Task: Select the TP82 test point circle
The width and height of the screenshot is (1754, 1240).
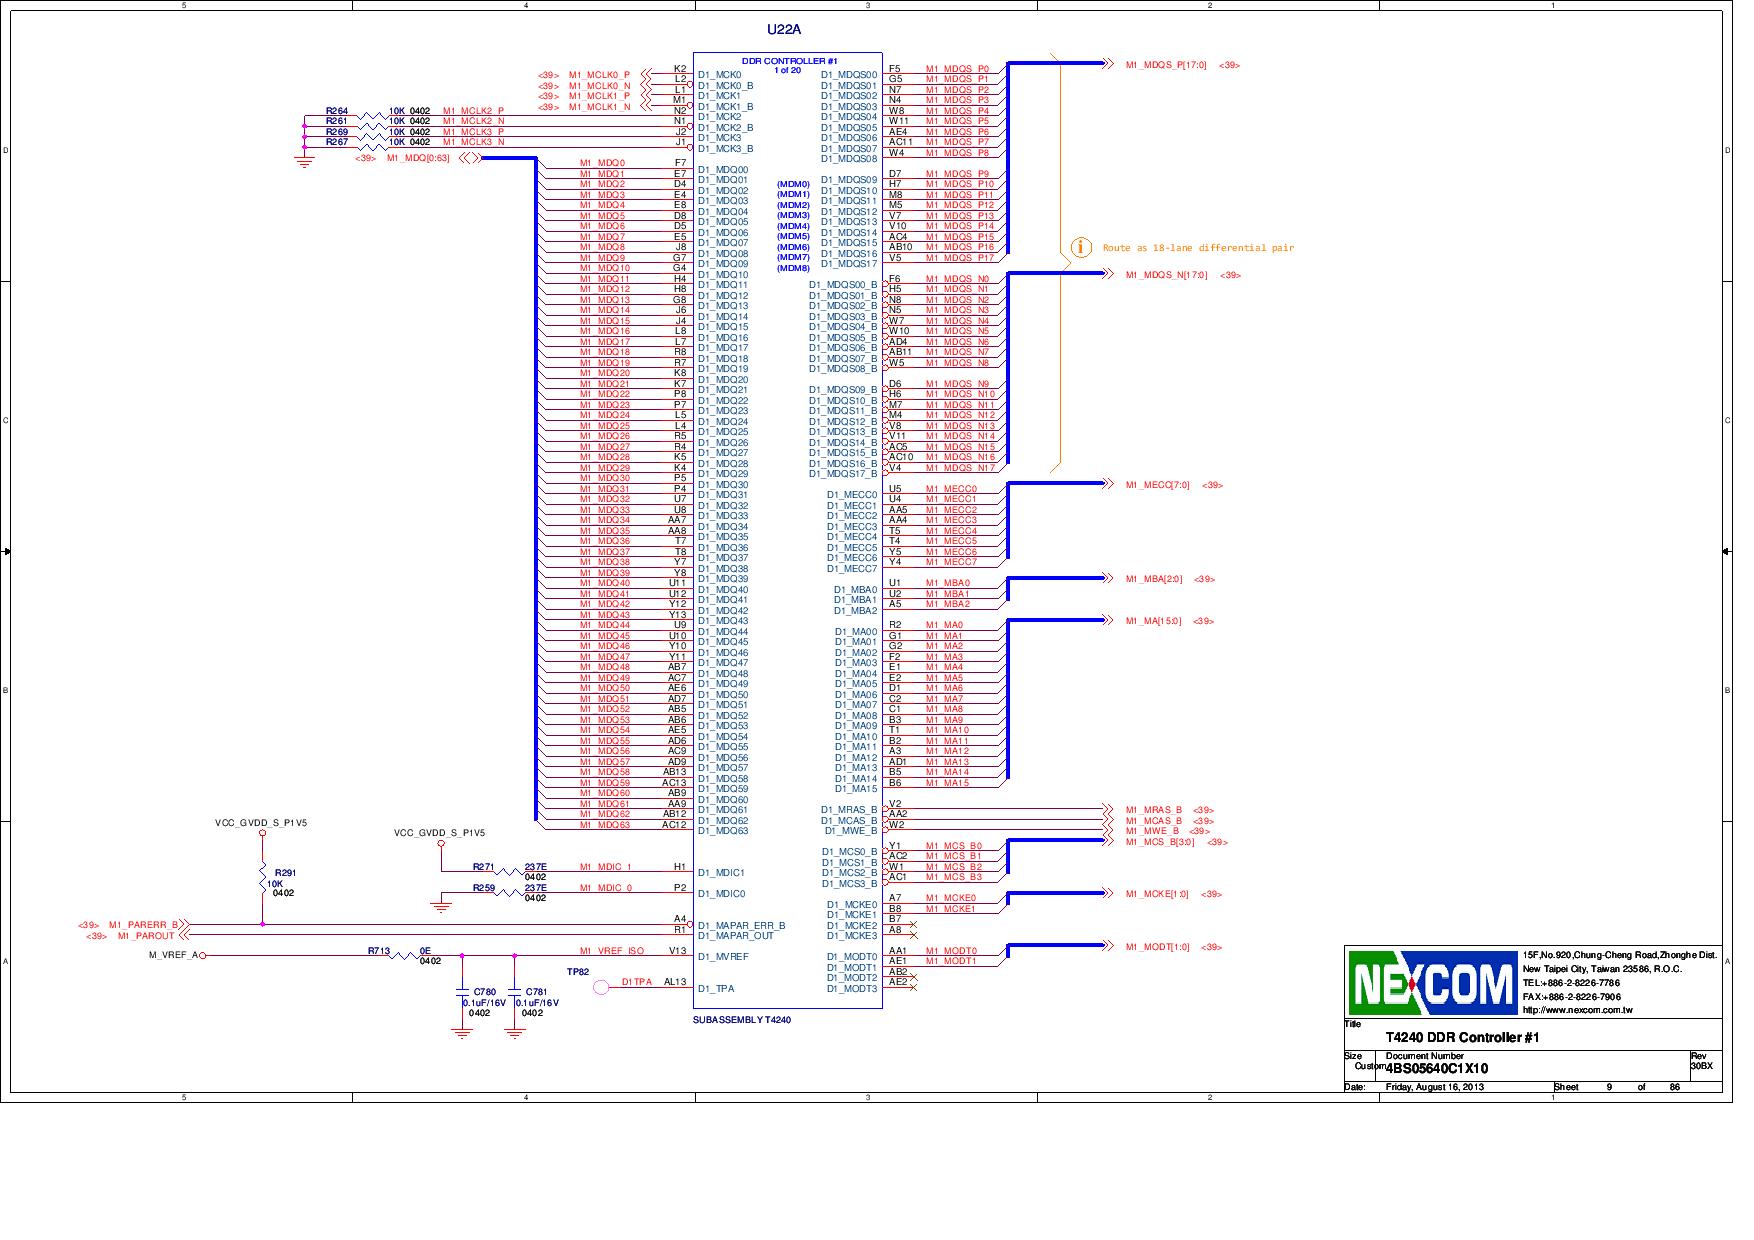Action: [x=600, y=988]
